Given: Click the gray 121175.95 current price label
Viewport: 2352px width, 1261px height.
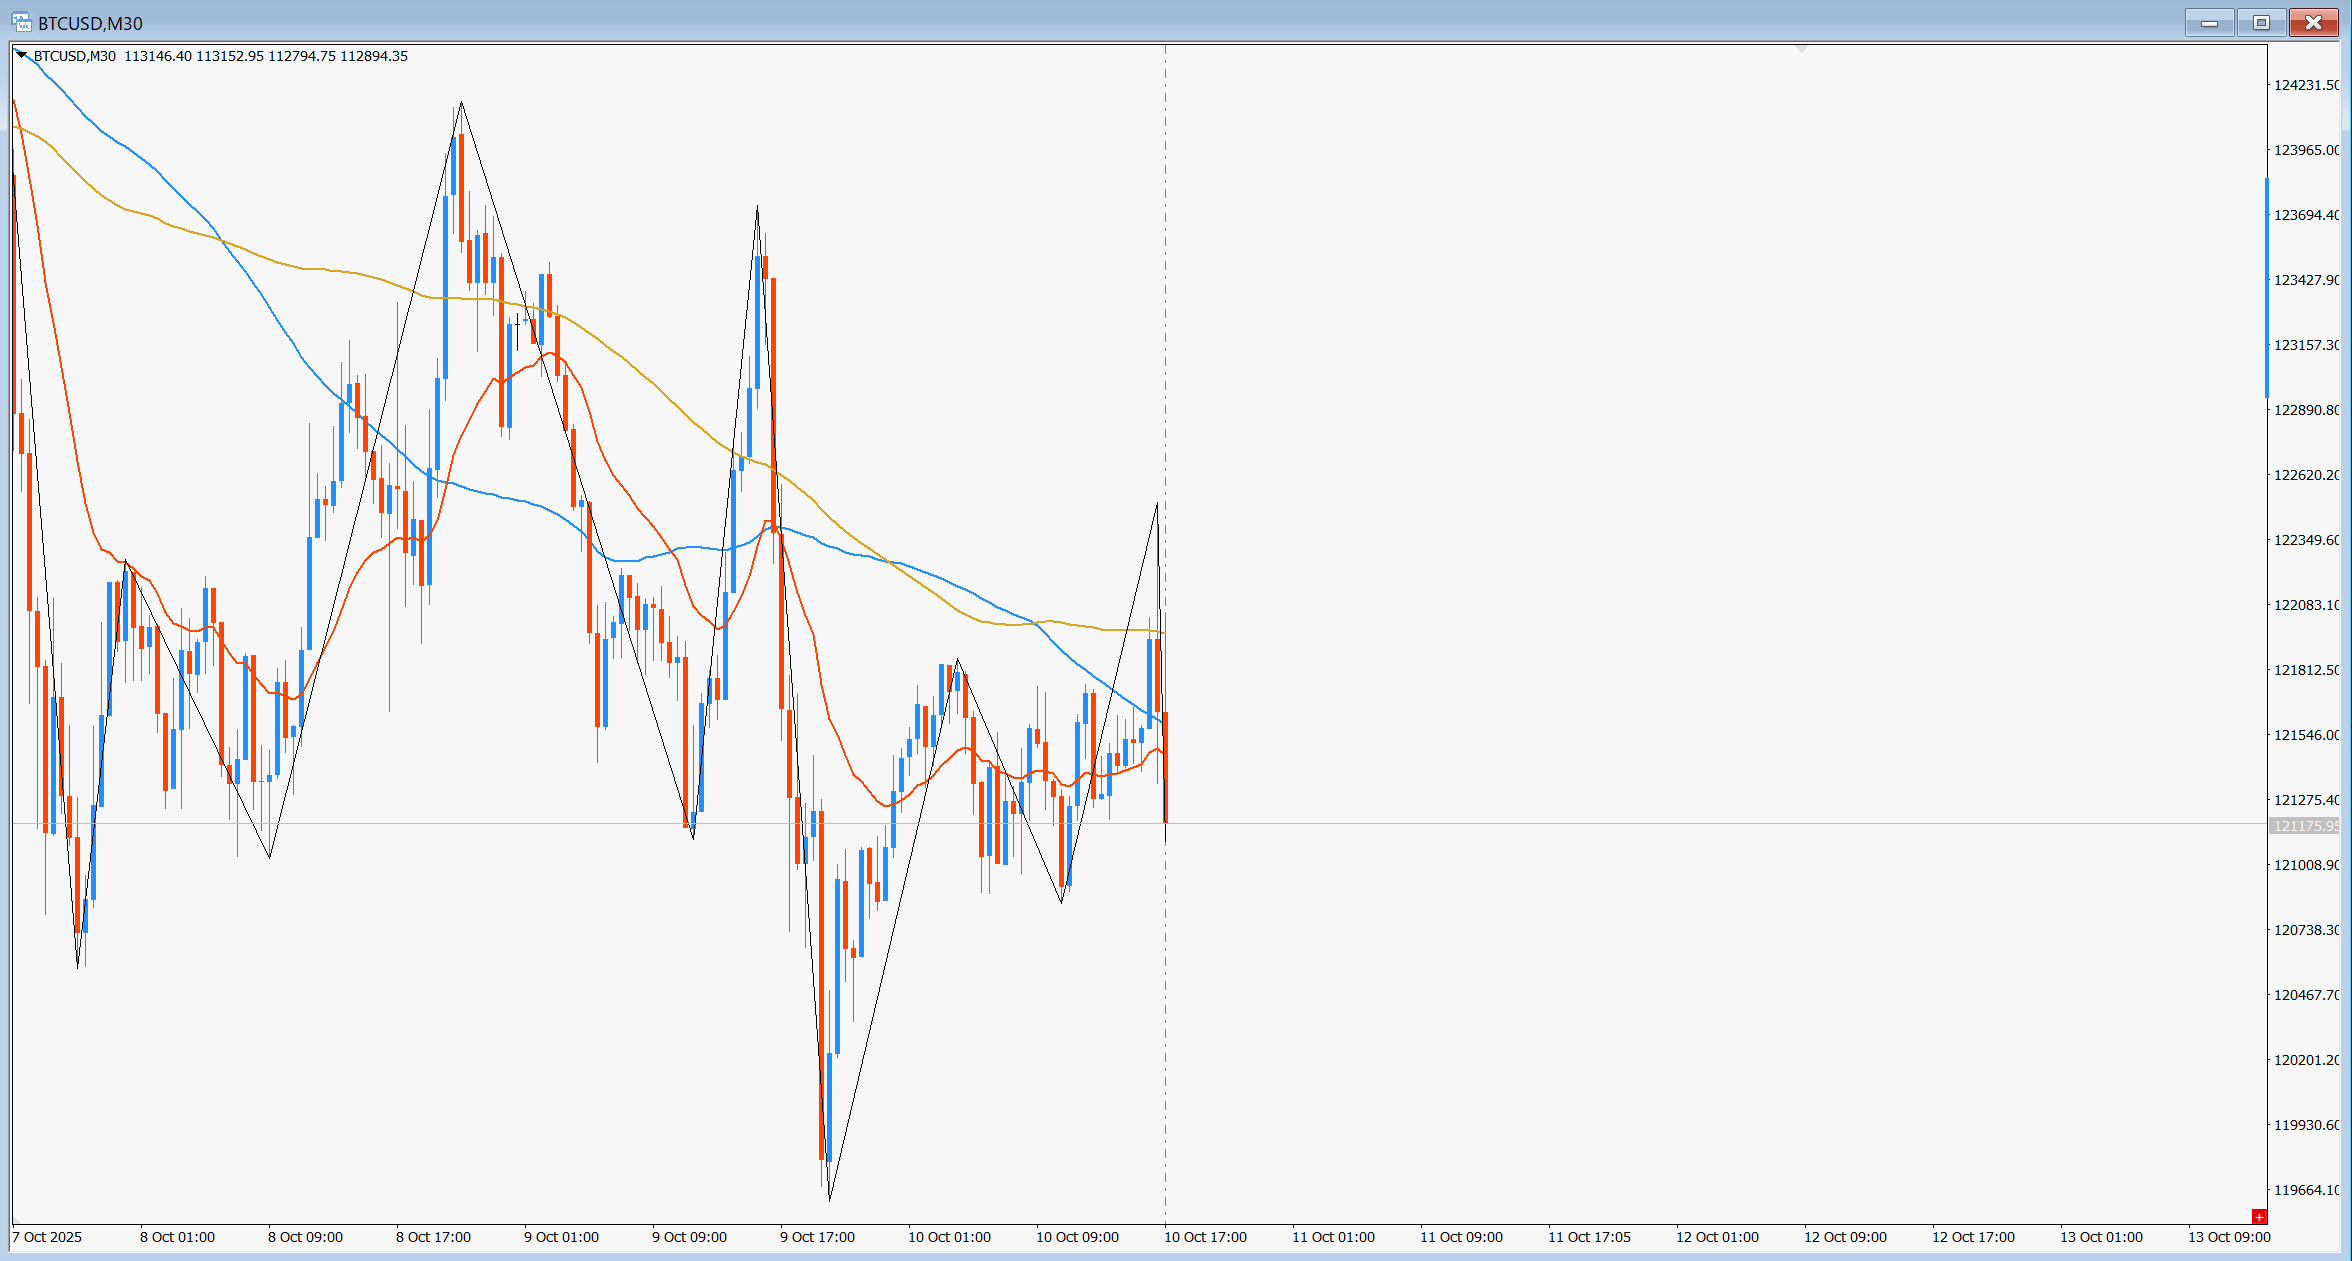Looking at the screenshot, I should coord(2305,826).
